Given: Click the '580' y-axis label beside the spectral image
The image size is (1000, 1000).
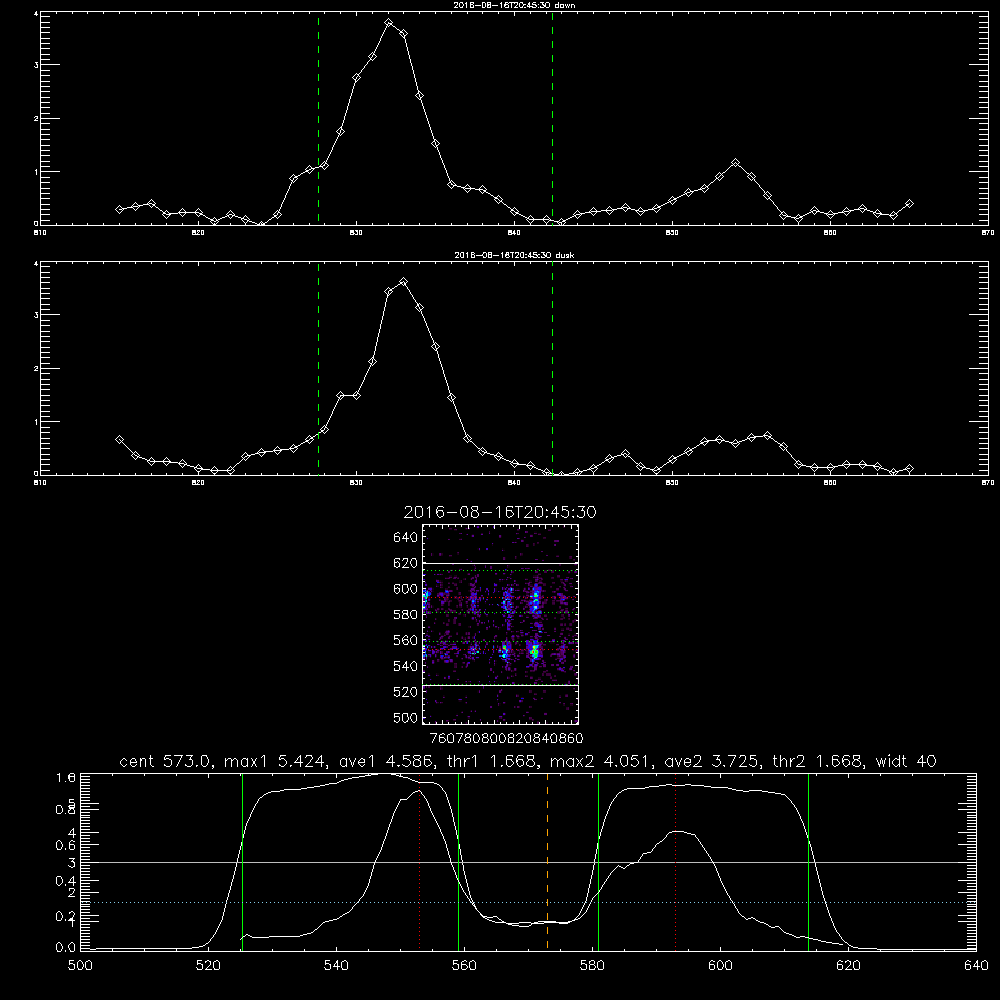Looking at the screenshot, I should [406, 614].
